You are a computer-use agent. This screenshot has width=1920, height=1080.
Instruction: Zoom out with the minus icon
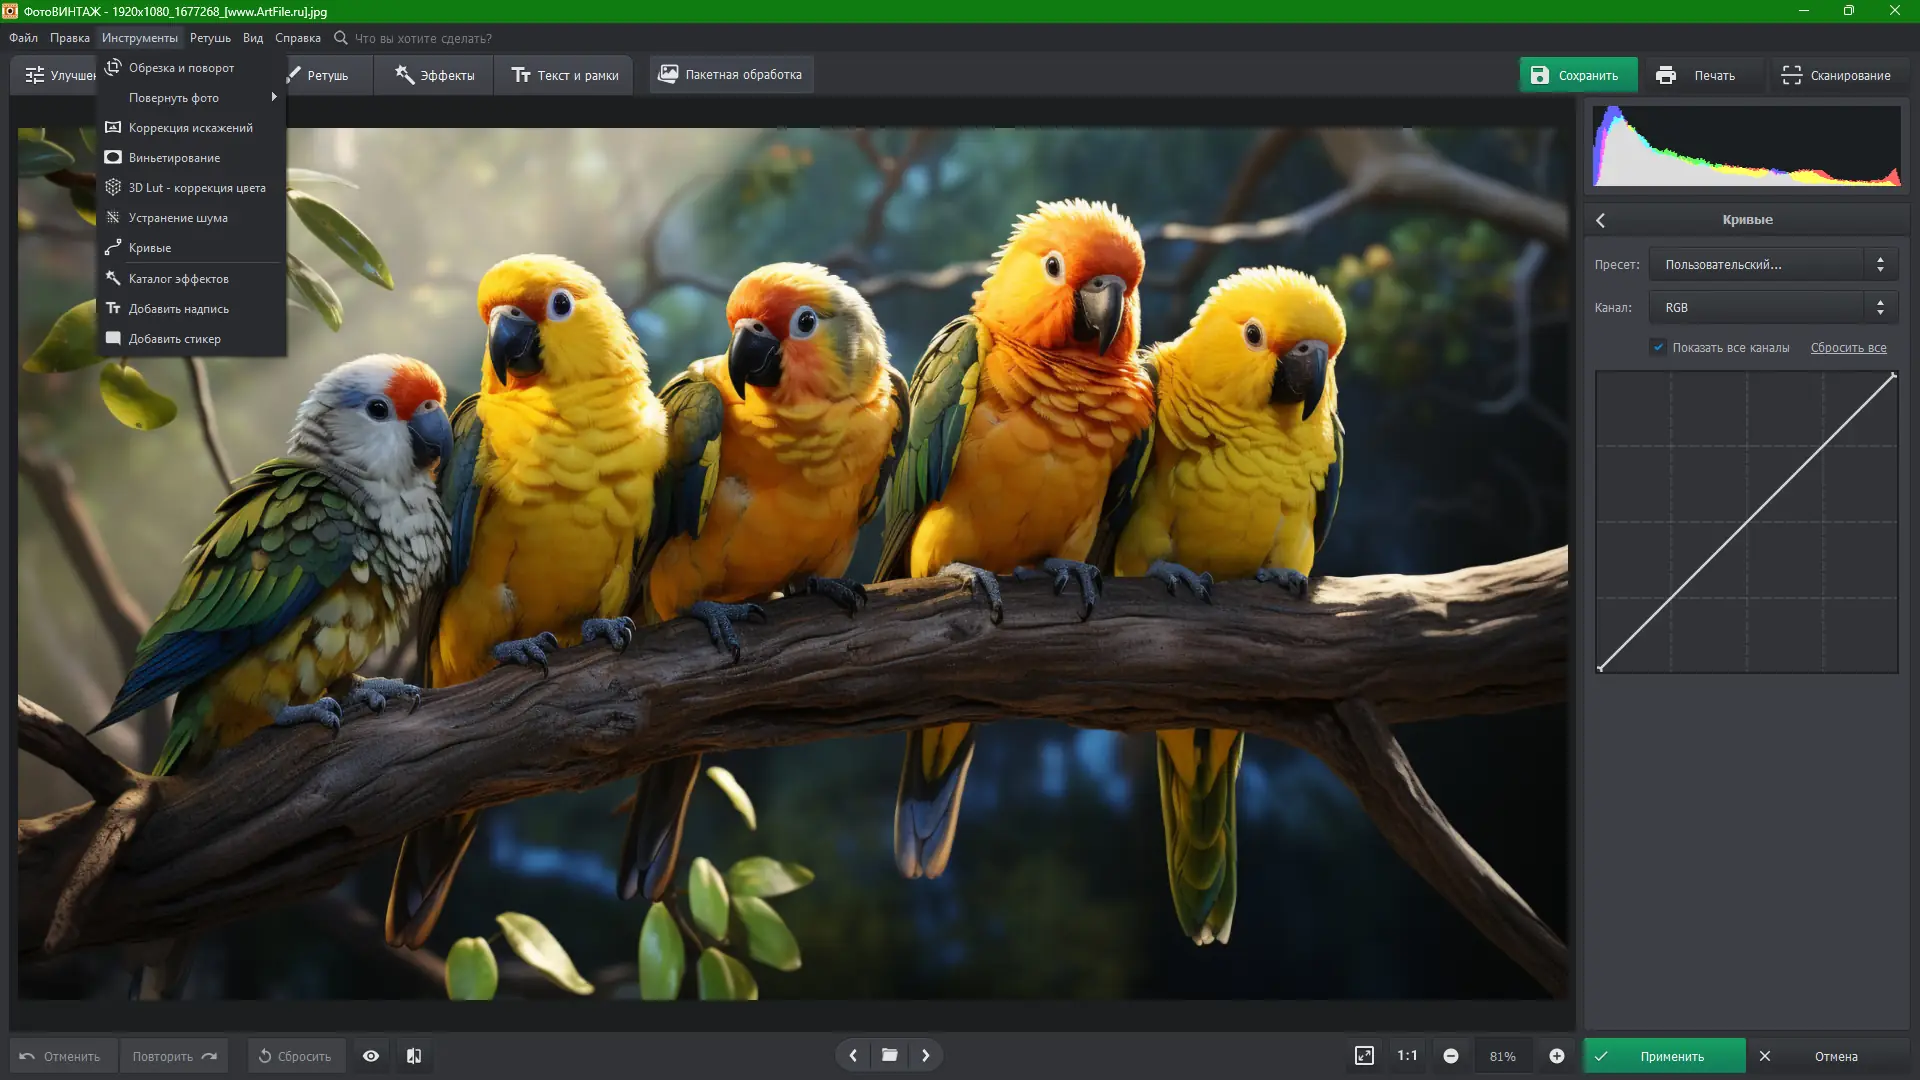click(1451, 1056)
